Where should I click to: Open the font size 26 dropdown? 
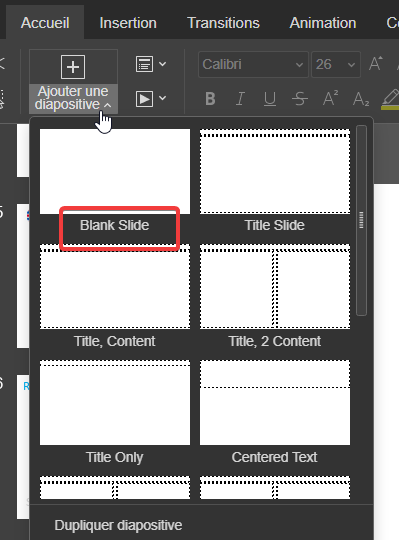(336, 64)
